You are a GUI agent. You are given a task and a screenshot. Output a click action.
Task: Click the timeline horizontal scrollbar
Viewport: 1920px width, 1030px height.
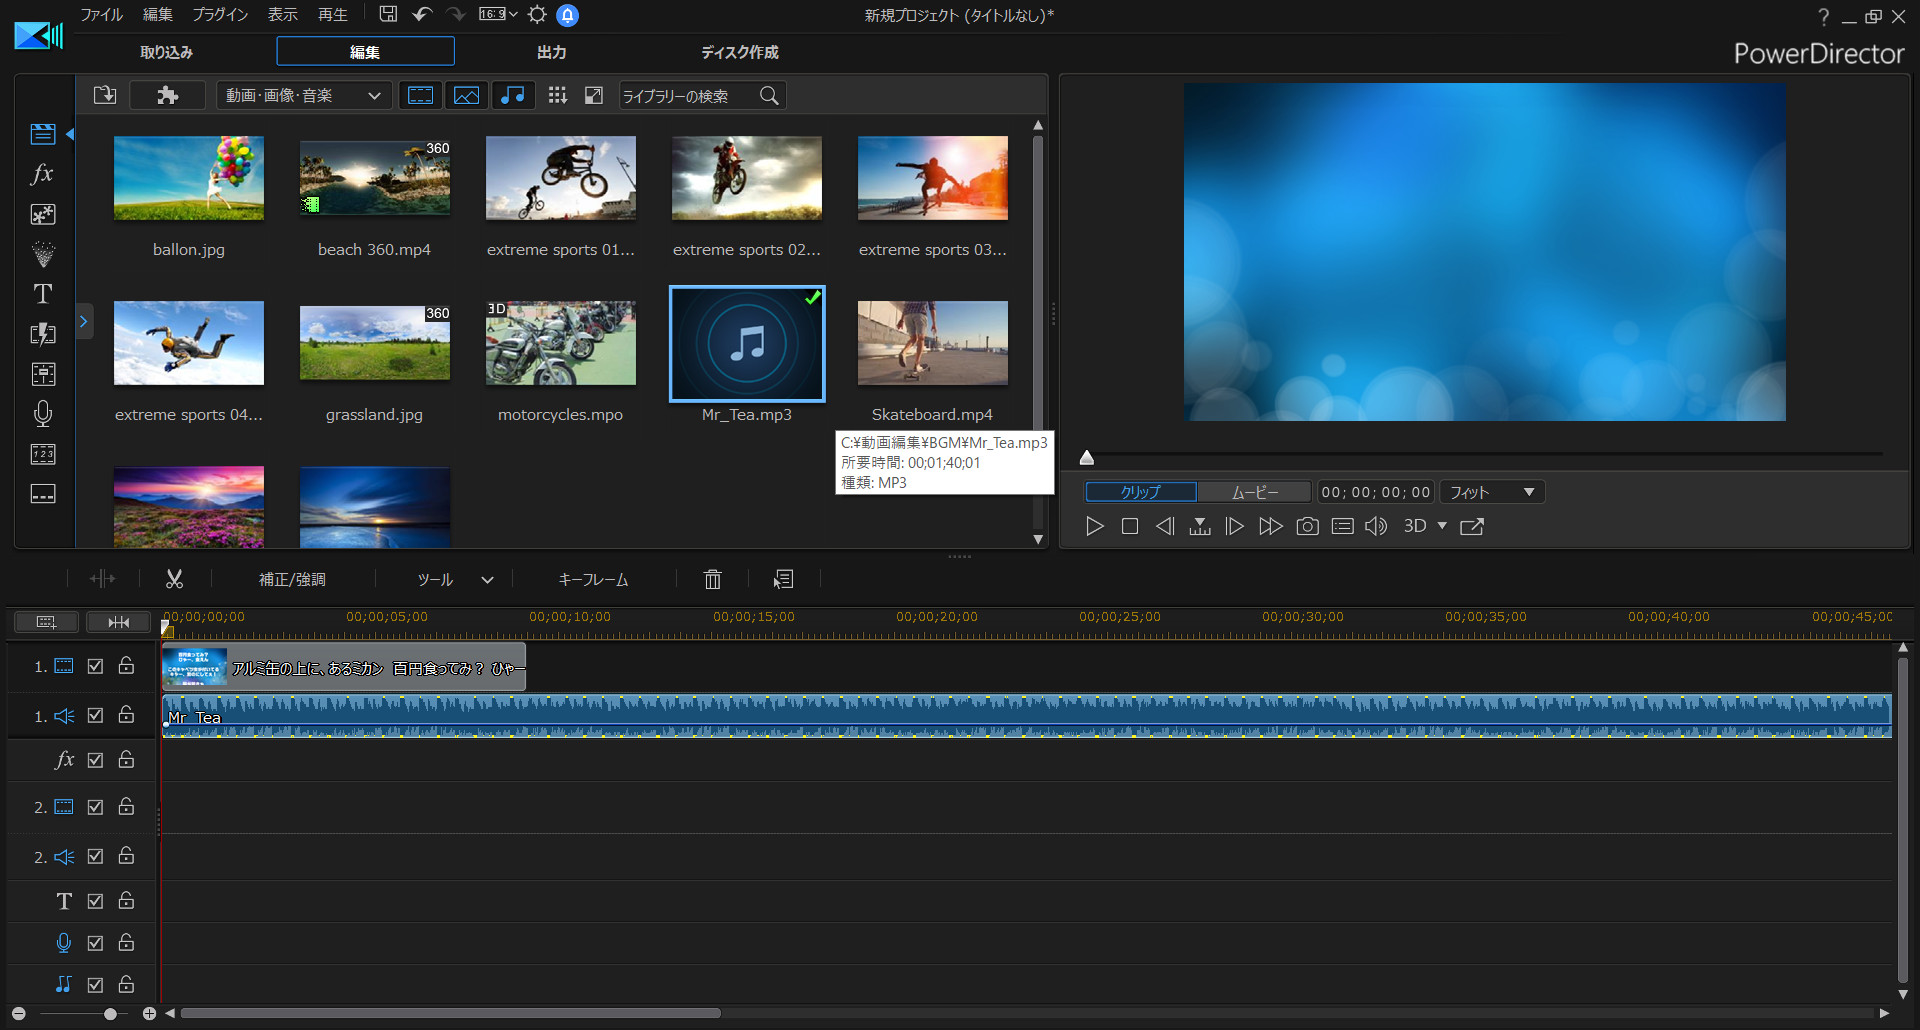coord(450,1013)
